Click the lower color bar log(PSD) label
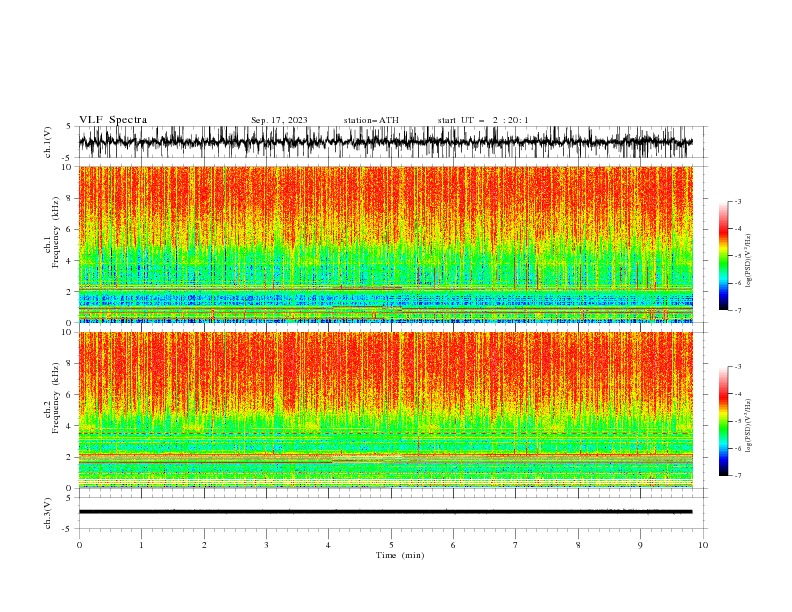Screen dimensions: 792x612 click(749, 426)
